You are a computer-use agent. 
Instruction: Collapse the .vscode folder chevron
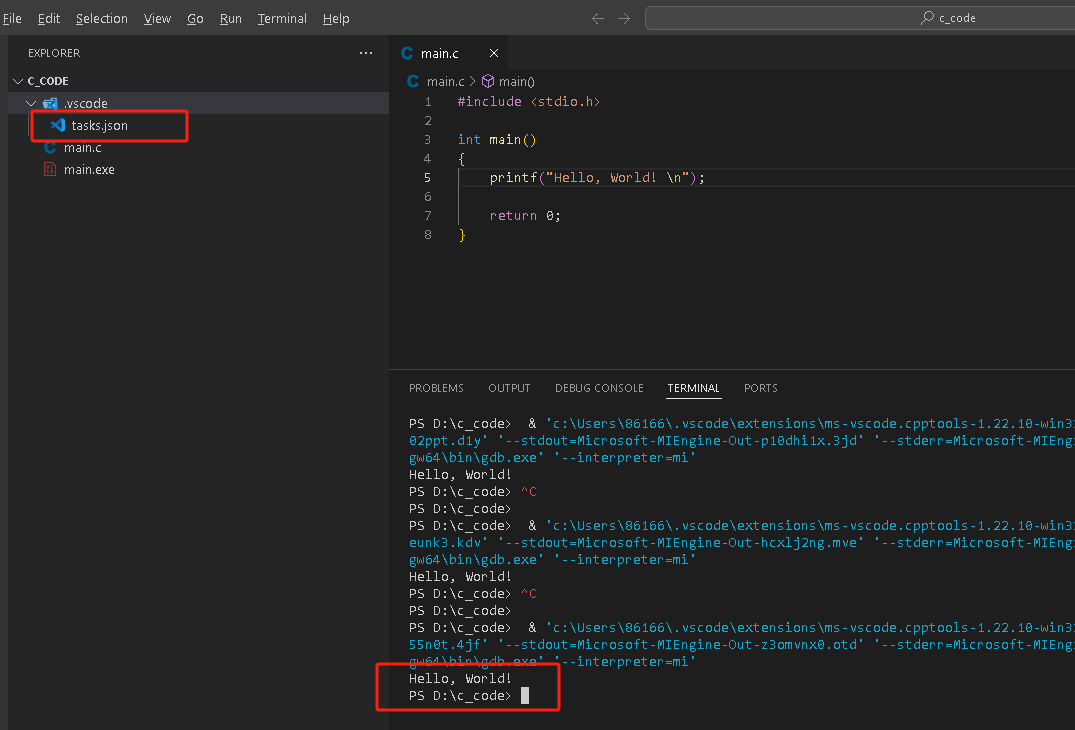31,104
